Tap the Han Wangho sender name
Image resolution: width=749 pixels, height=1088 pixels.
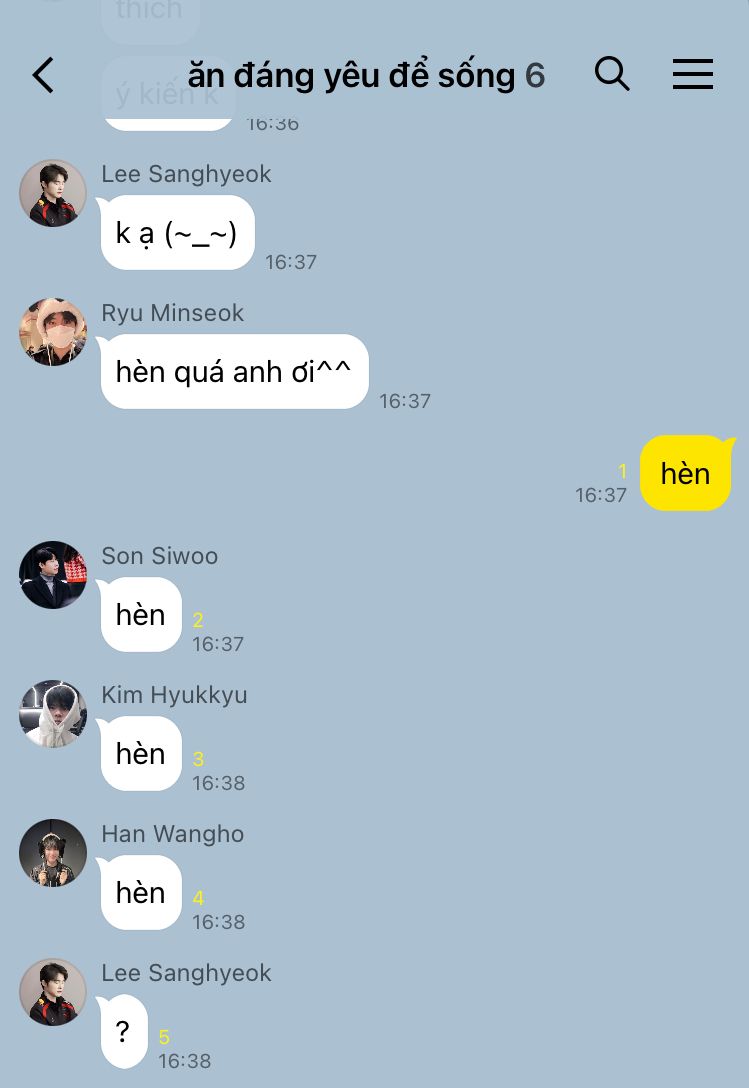click(x=173, y=834)
